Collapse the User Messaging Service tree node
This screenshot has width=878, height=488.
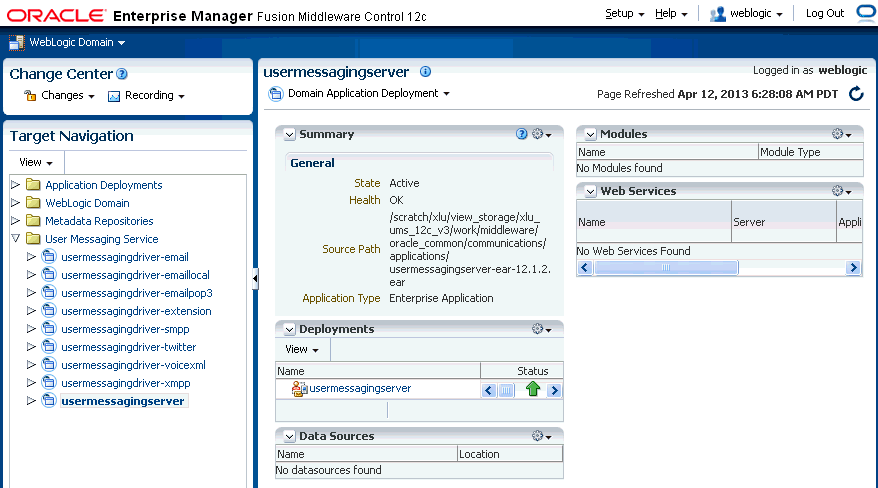(x=16, y=238)
